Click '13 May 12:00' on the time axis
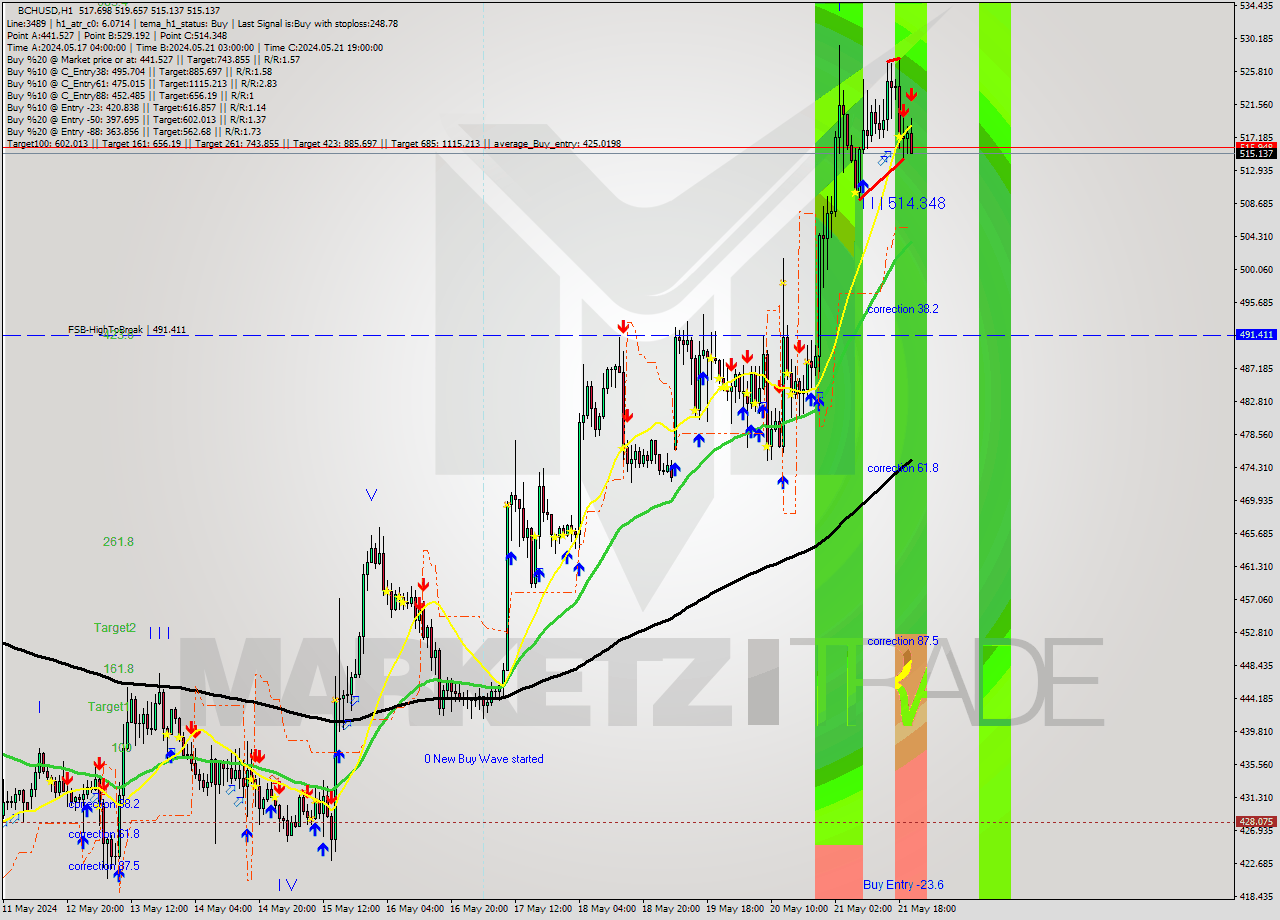The image size is (1280, 920). [160, 909]
